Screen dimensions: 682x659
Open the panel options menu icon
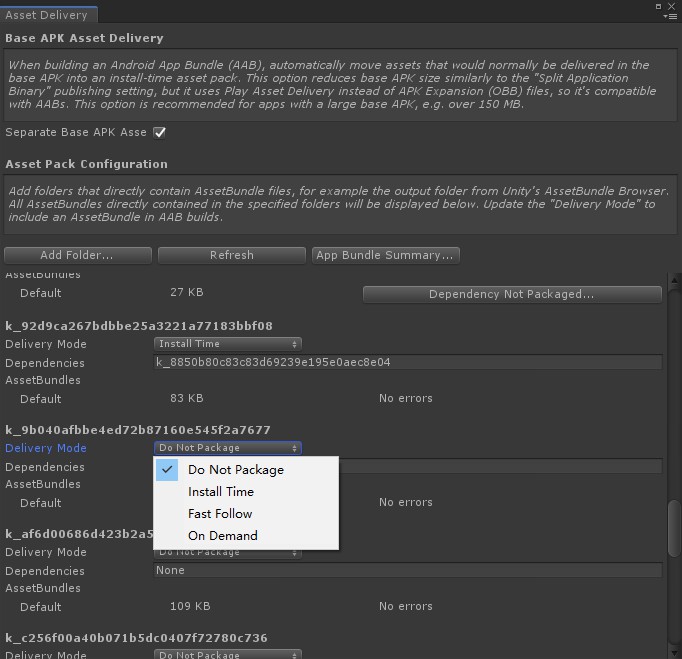[x=670, y=17]
